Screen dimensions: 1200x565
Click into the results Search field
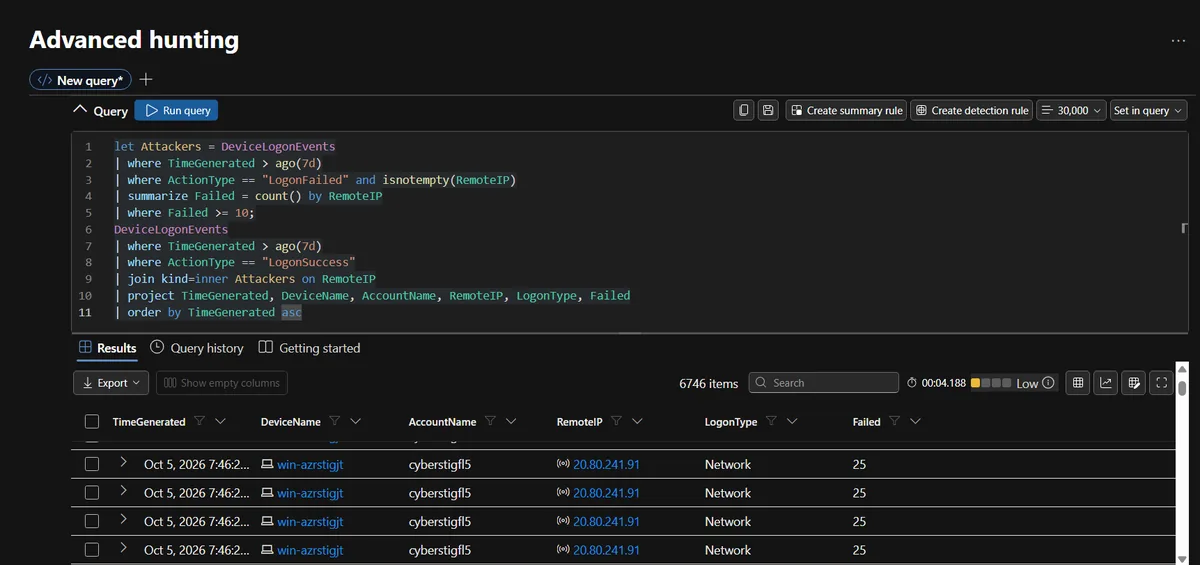823,383
